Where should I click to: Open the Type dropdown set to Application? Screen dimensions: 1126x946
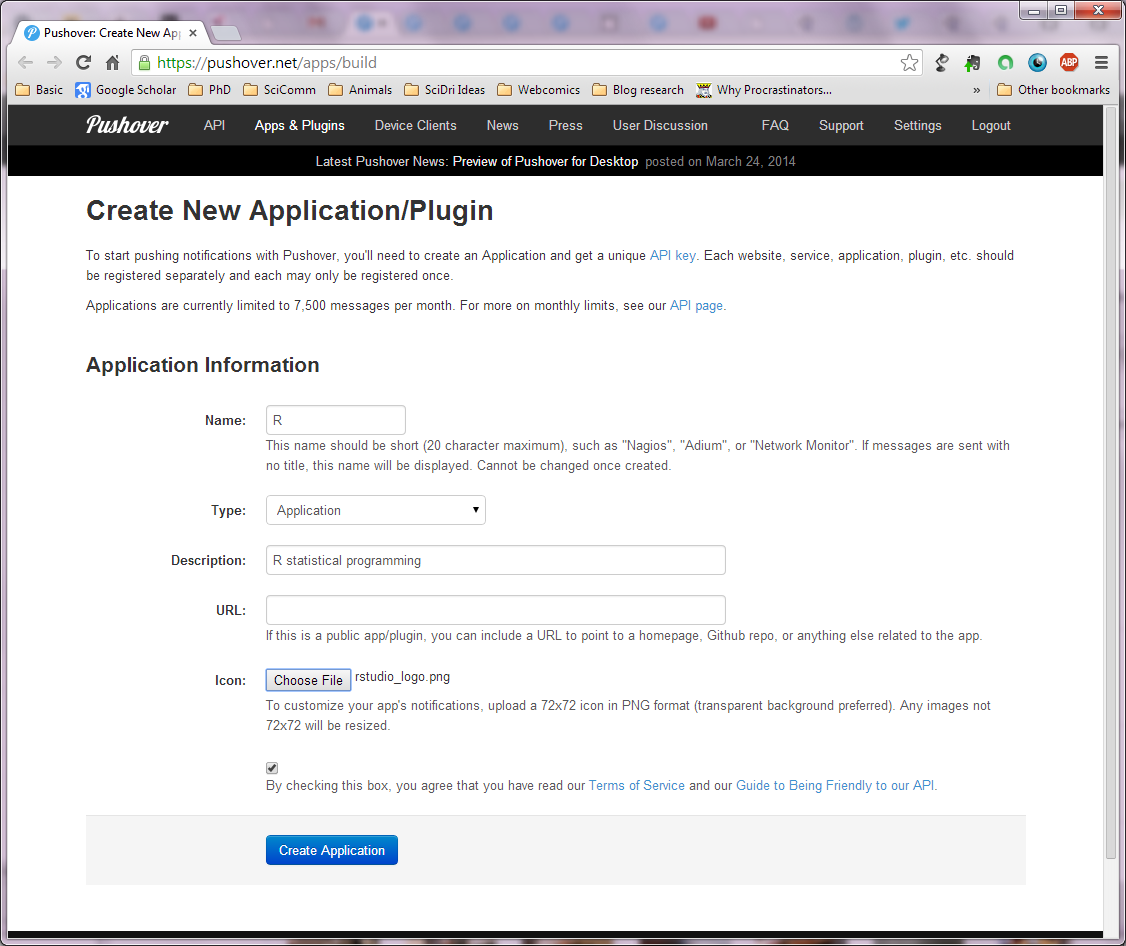(375, 510)
